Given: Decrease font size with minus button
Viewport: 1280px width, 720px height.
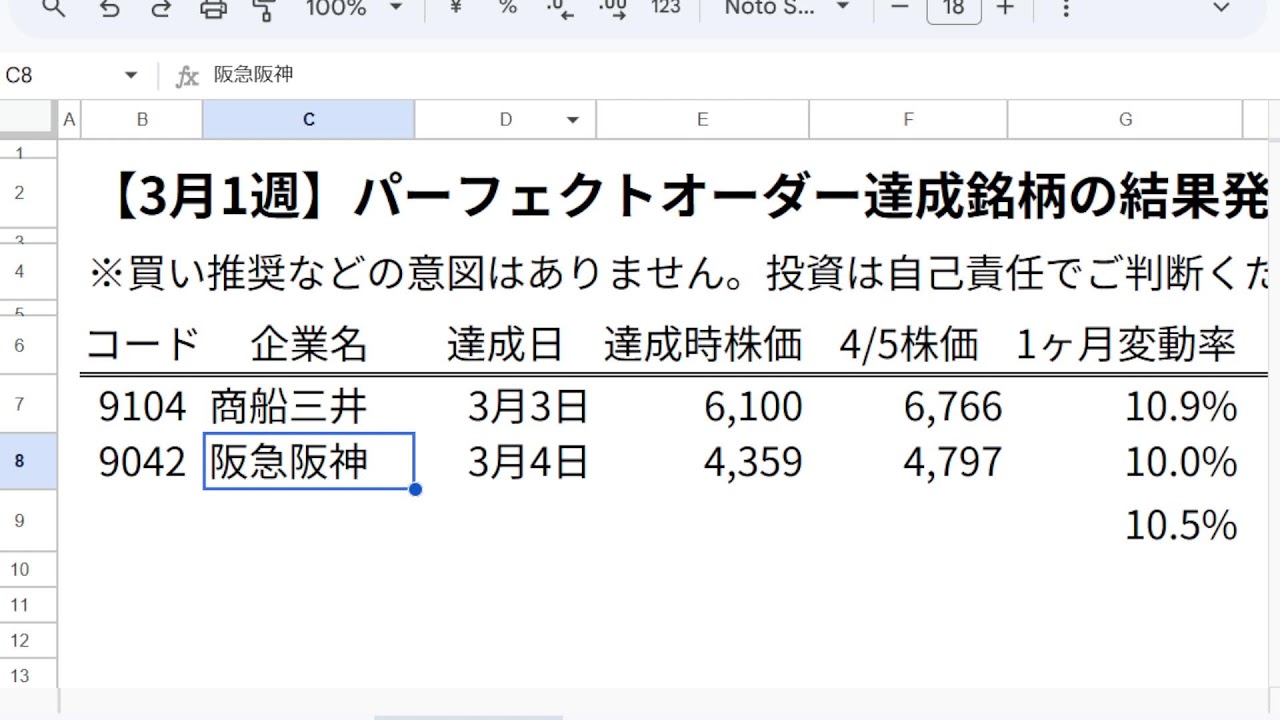Looking at the screenshot, I should [900, 8].
